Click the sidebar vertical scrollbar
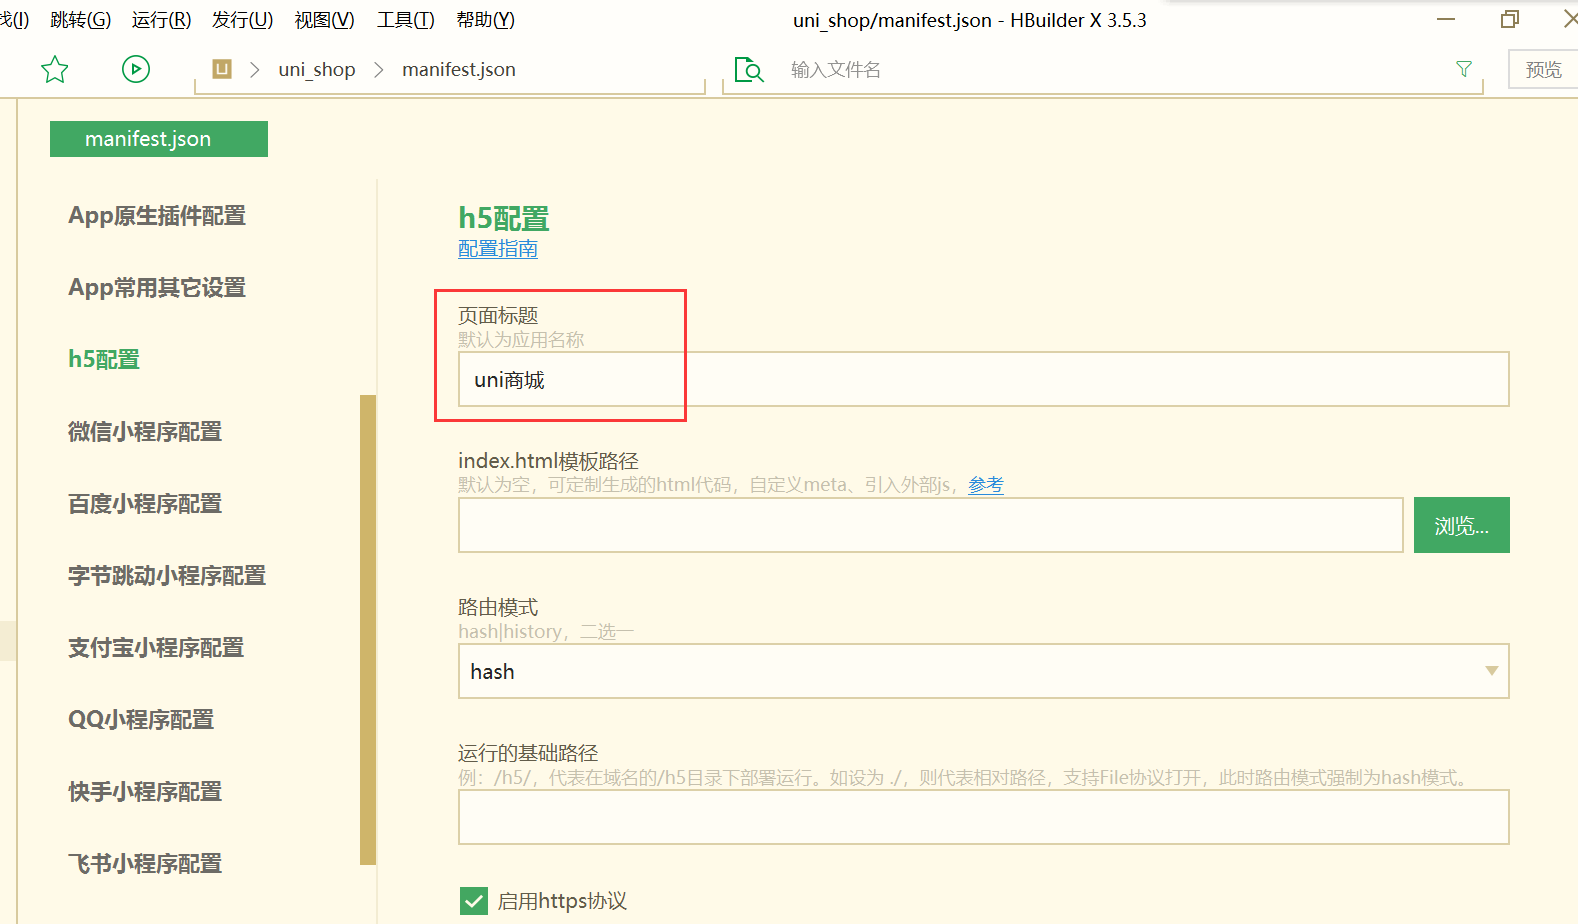This screenshot has width=1578, height=924. pos(368,630)
